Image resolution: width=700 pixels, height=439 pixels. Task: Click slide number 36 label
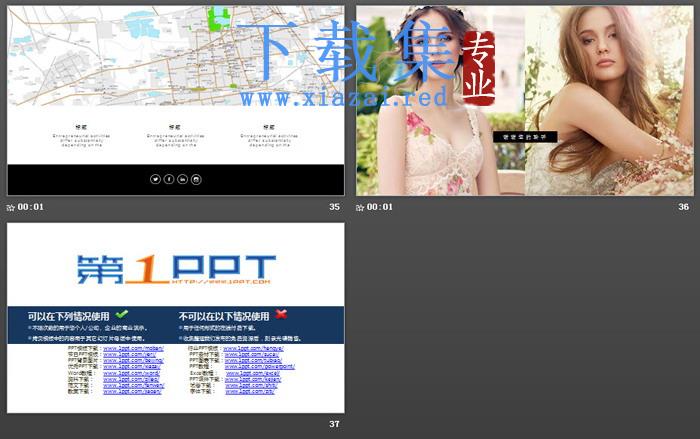tap(683, 207)
